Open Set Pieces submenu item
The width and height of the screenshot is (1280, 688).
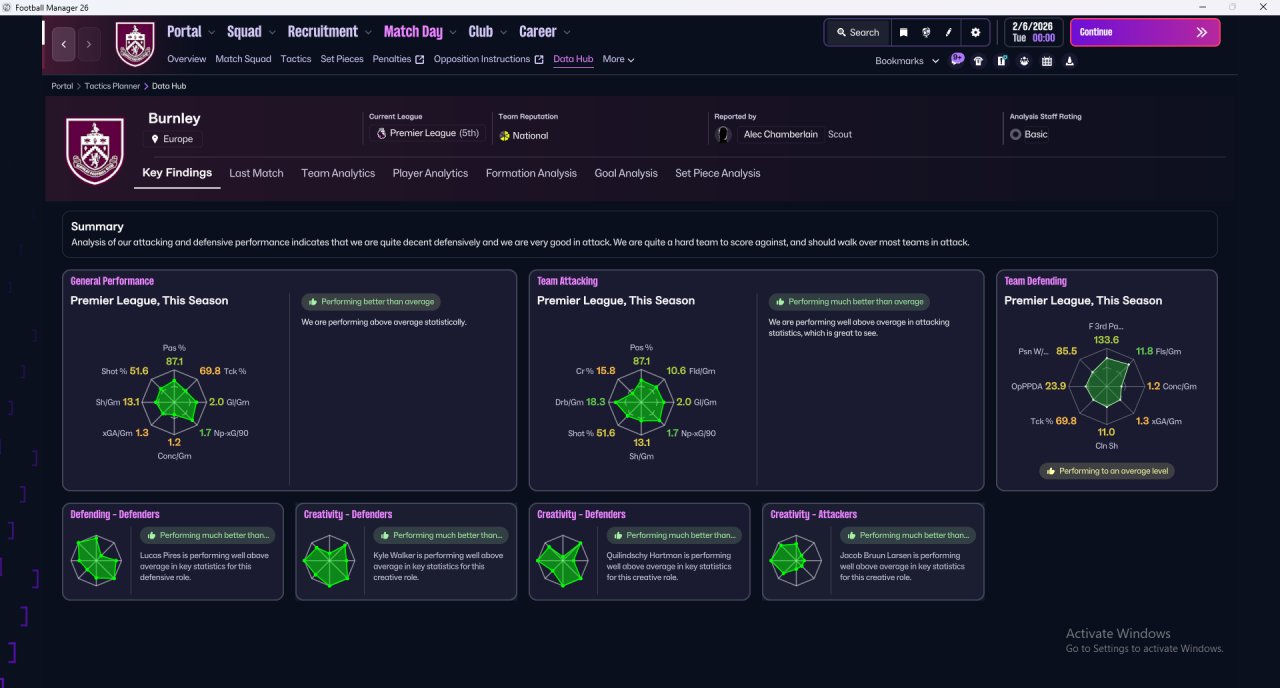pos(342,59)
